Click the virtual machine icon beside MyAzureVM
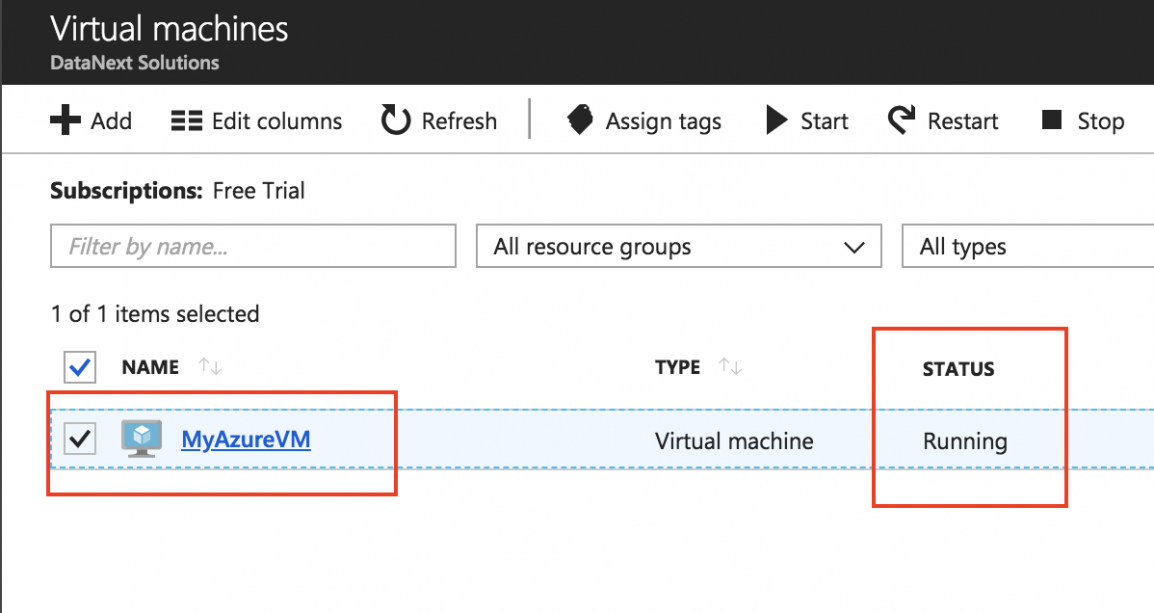 coord(140,439)
